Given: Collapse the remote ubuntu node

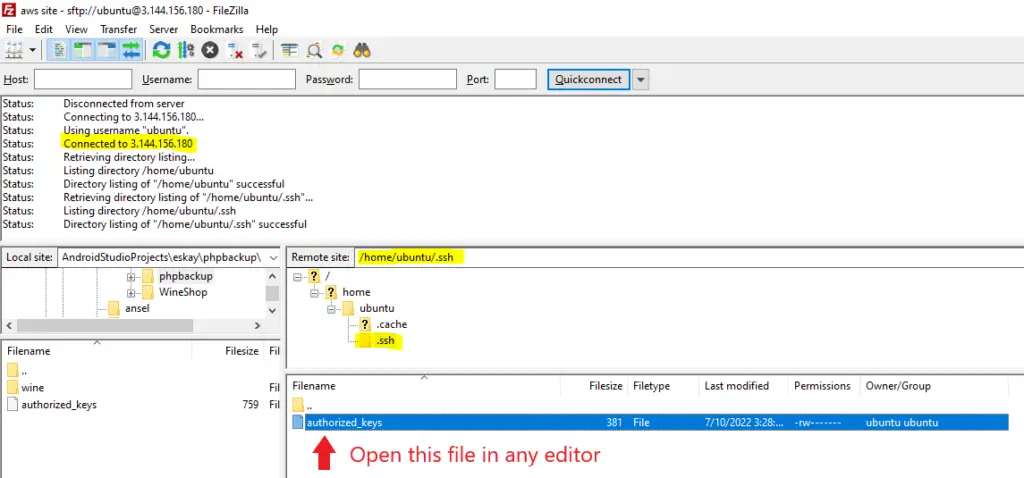Looking at the screenshot, I should pyautogui.click(x=330, y=308).
